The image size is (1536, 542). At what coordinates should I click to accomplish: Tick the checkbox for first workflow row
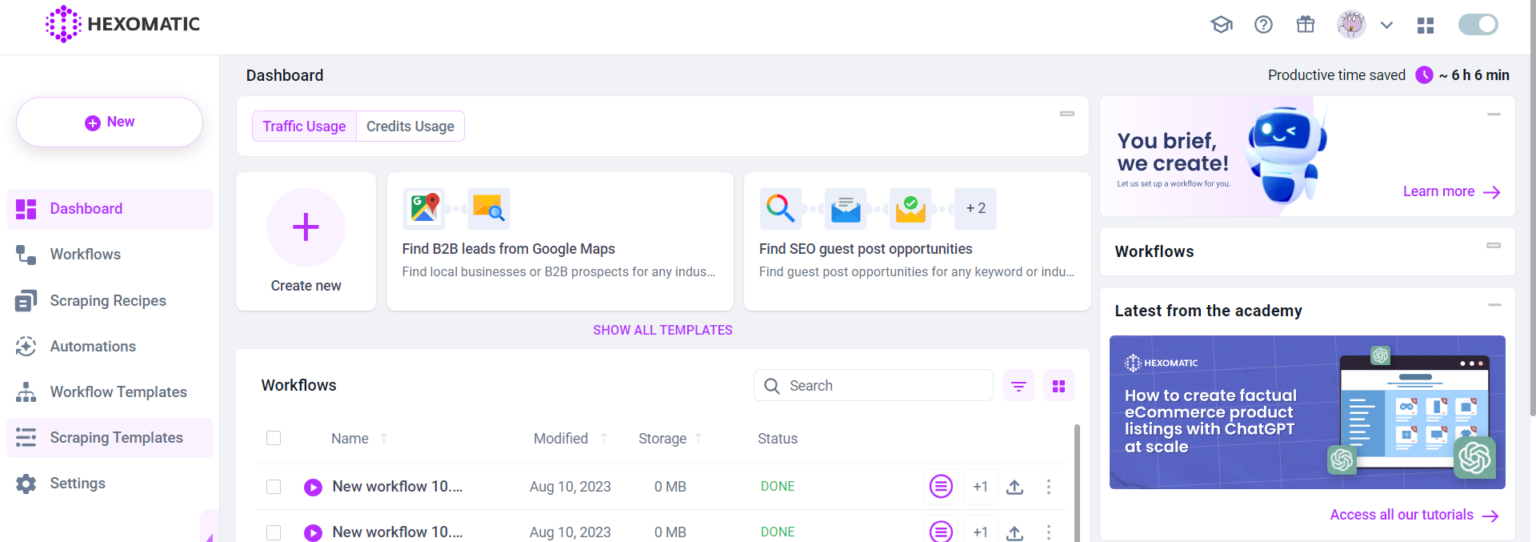[274, 487]
